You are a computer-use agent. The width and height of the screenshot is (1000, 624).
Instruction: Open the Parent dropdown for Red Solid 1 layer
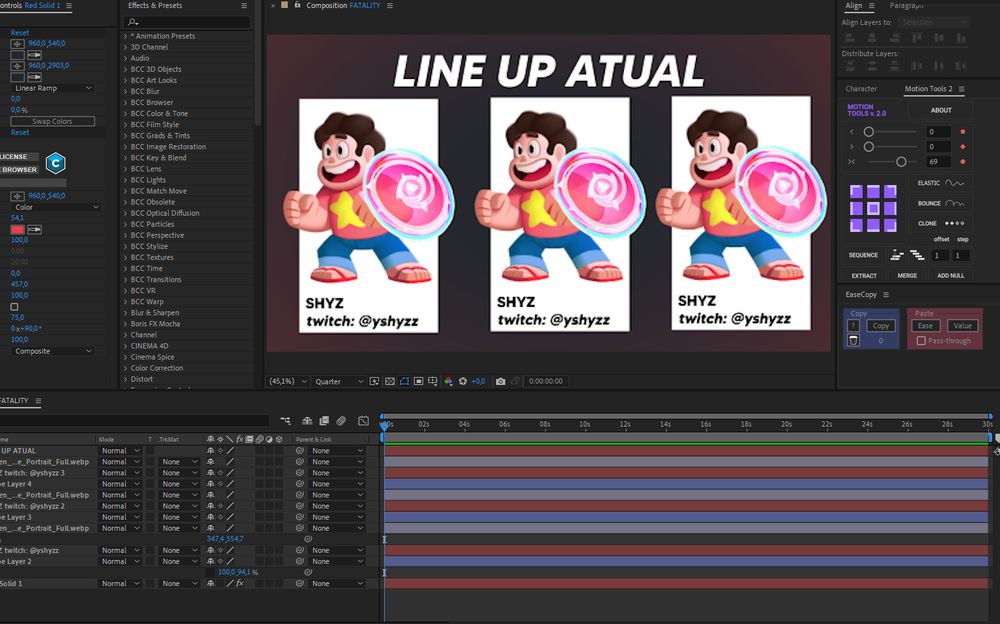click(x=337, y=584)
